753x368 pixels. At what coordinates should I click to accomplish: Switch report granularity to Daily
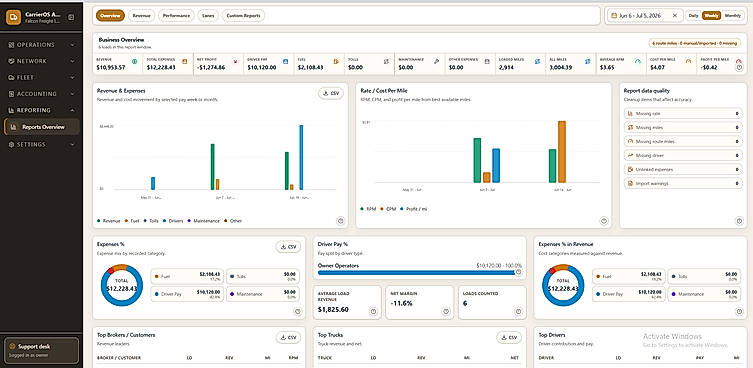[x=693, y=15]
